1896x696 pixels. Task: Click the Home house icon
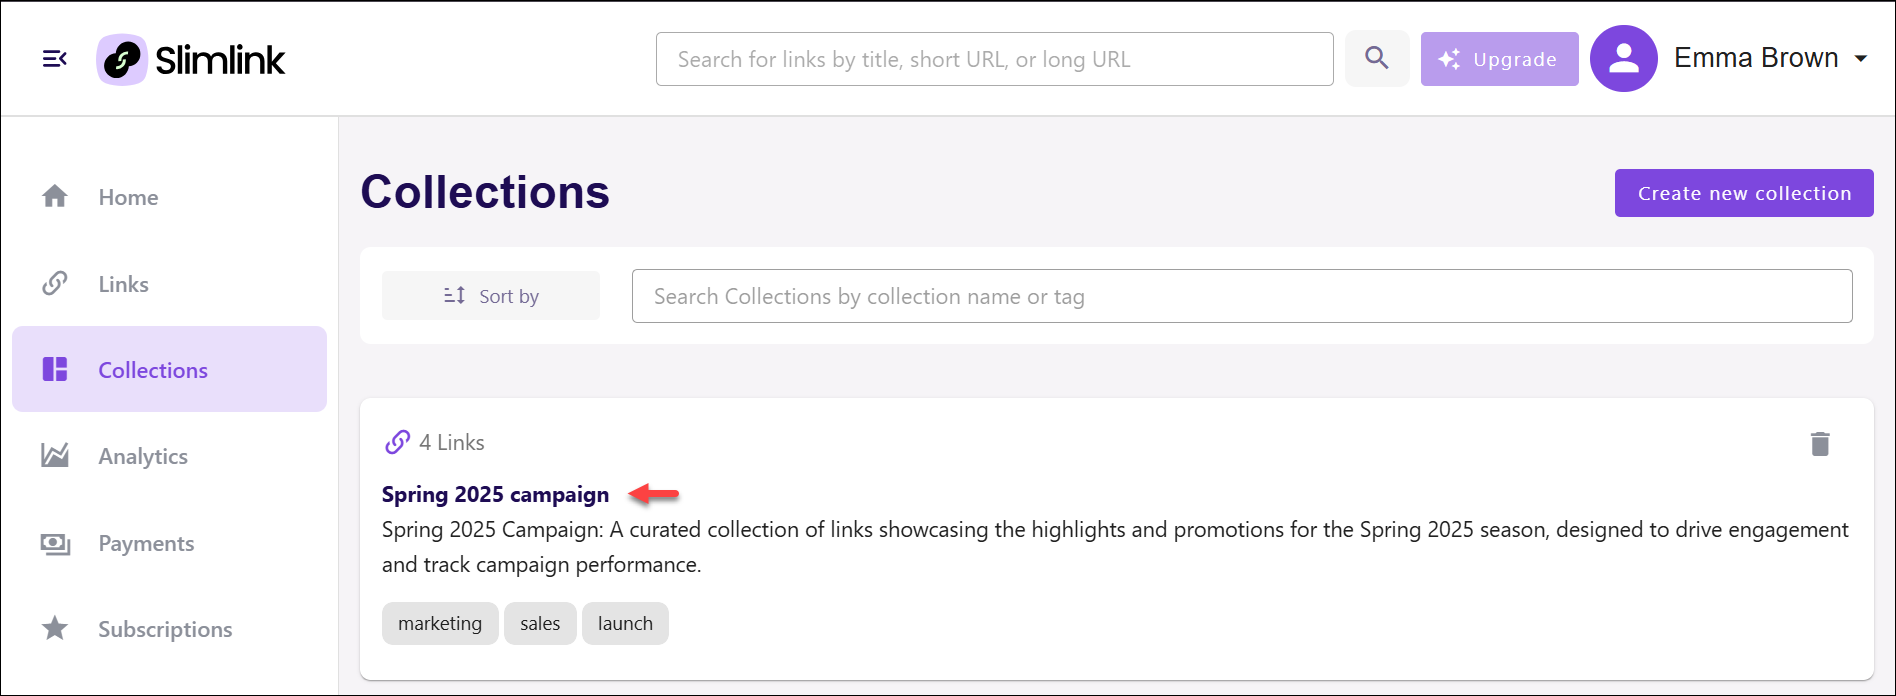coord(55,196)
